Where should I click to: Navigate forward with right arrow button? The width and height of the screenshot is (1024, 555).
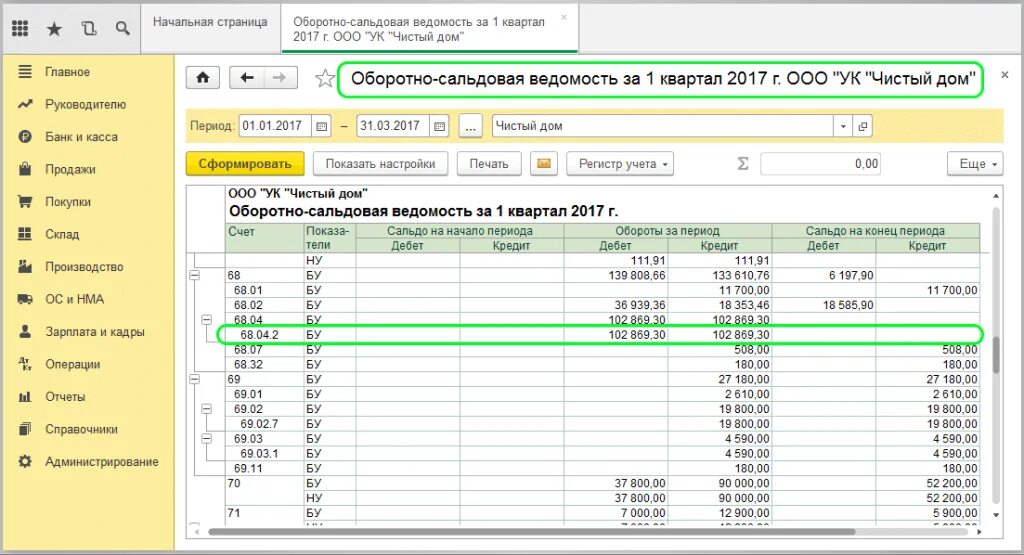click(280, 78)
